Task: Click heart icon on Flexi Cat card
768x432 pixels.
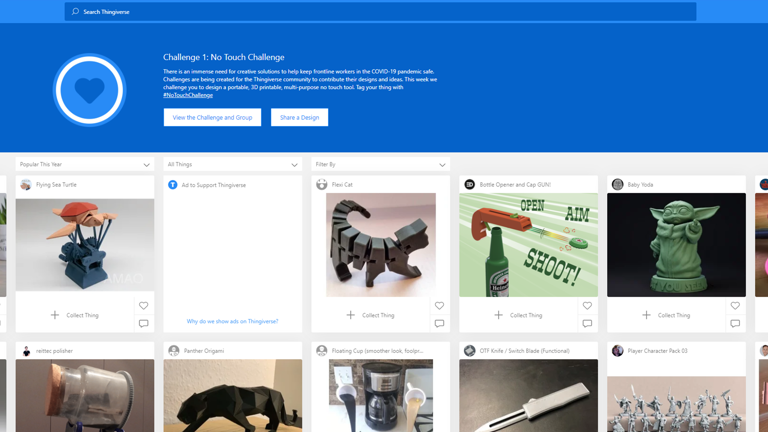Action: 439,306
